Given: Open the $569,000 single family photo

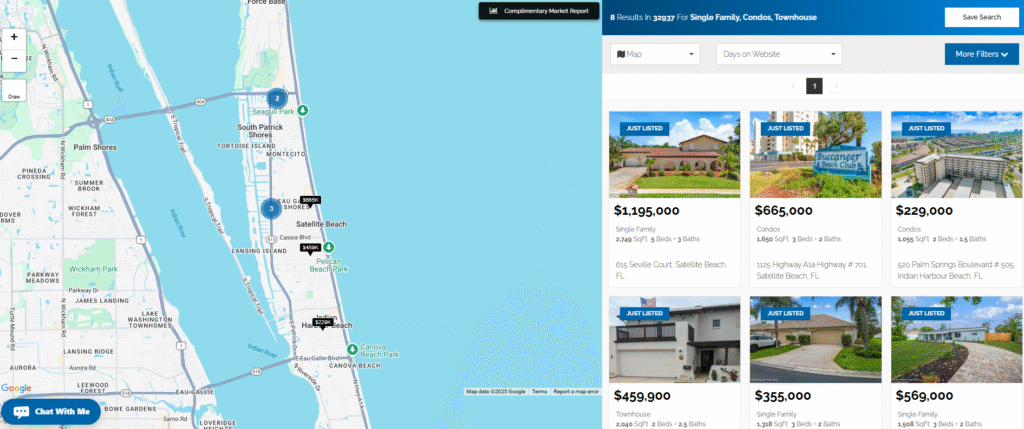Looking at the screenshot, I should (957, 340).
